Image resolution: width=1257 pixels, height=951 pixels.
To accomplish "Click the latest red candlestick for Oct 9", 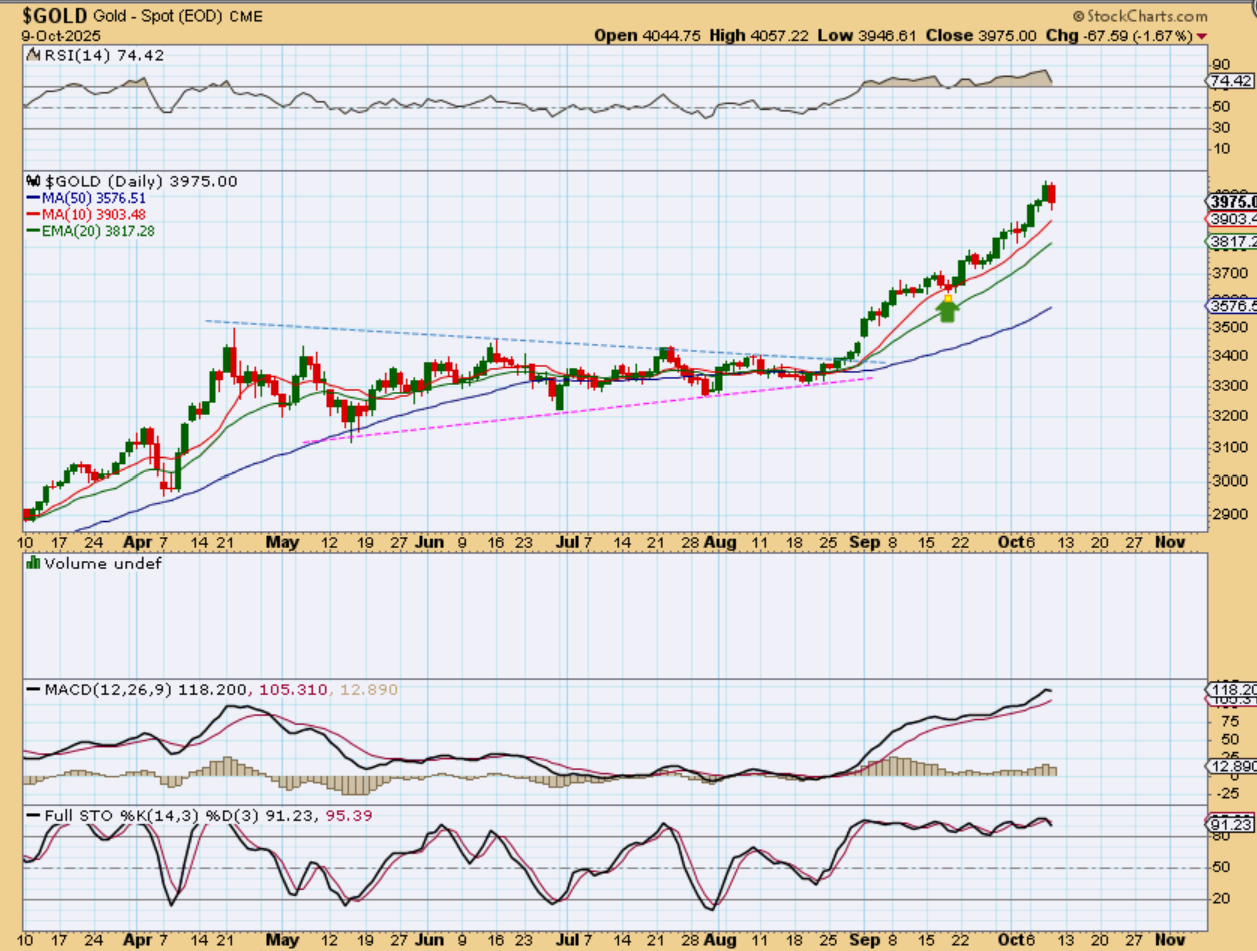I will tap(1051, 195).
